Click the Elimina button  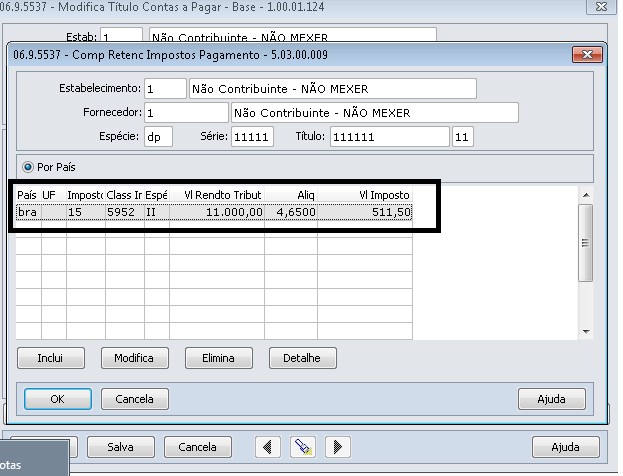(219, 358)
